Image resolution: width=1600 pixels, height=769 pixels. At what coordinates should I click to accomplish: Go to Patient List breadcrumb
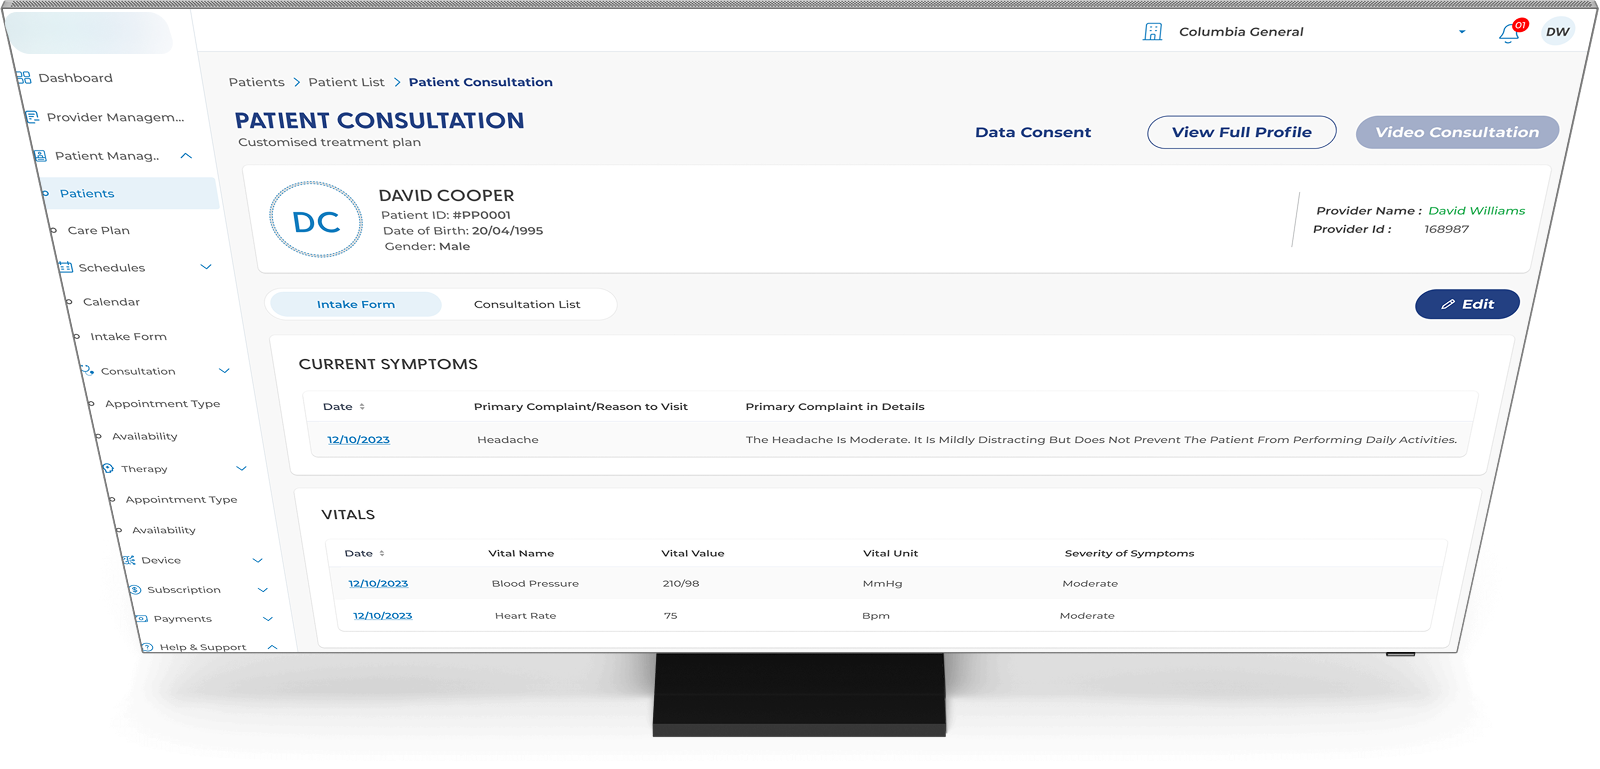346,82
